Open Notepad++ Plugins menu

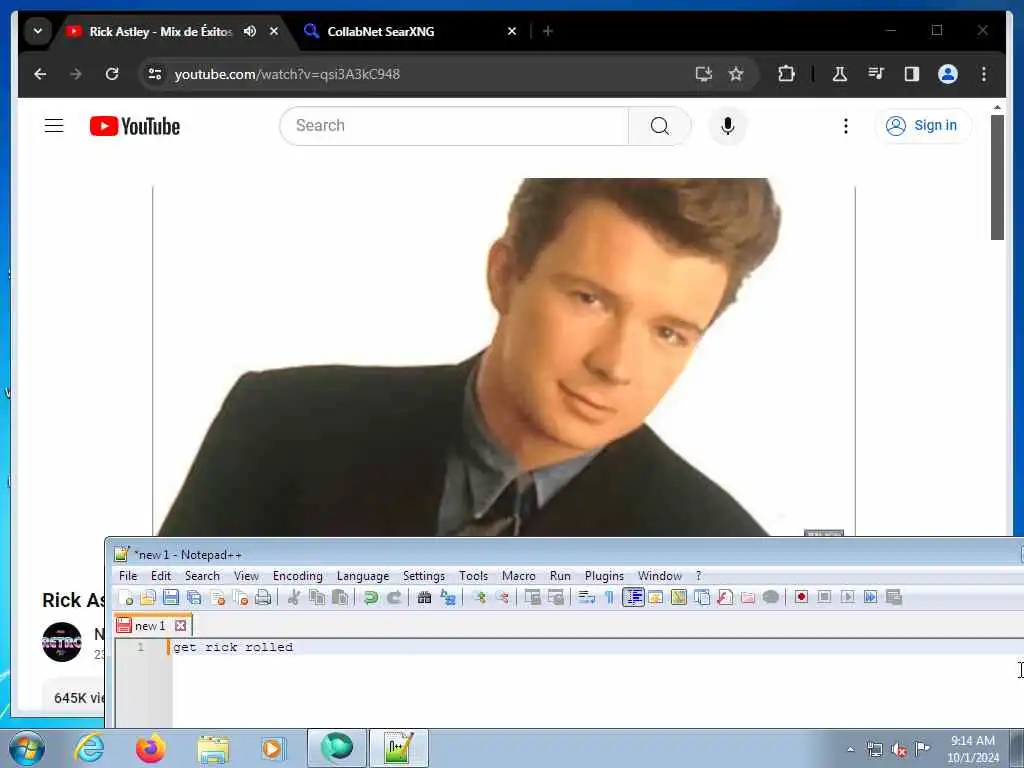604,575
